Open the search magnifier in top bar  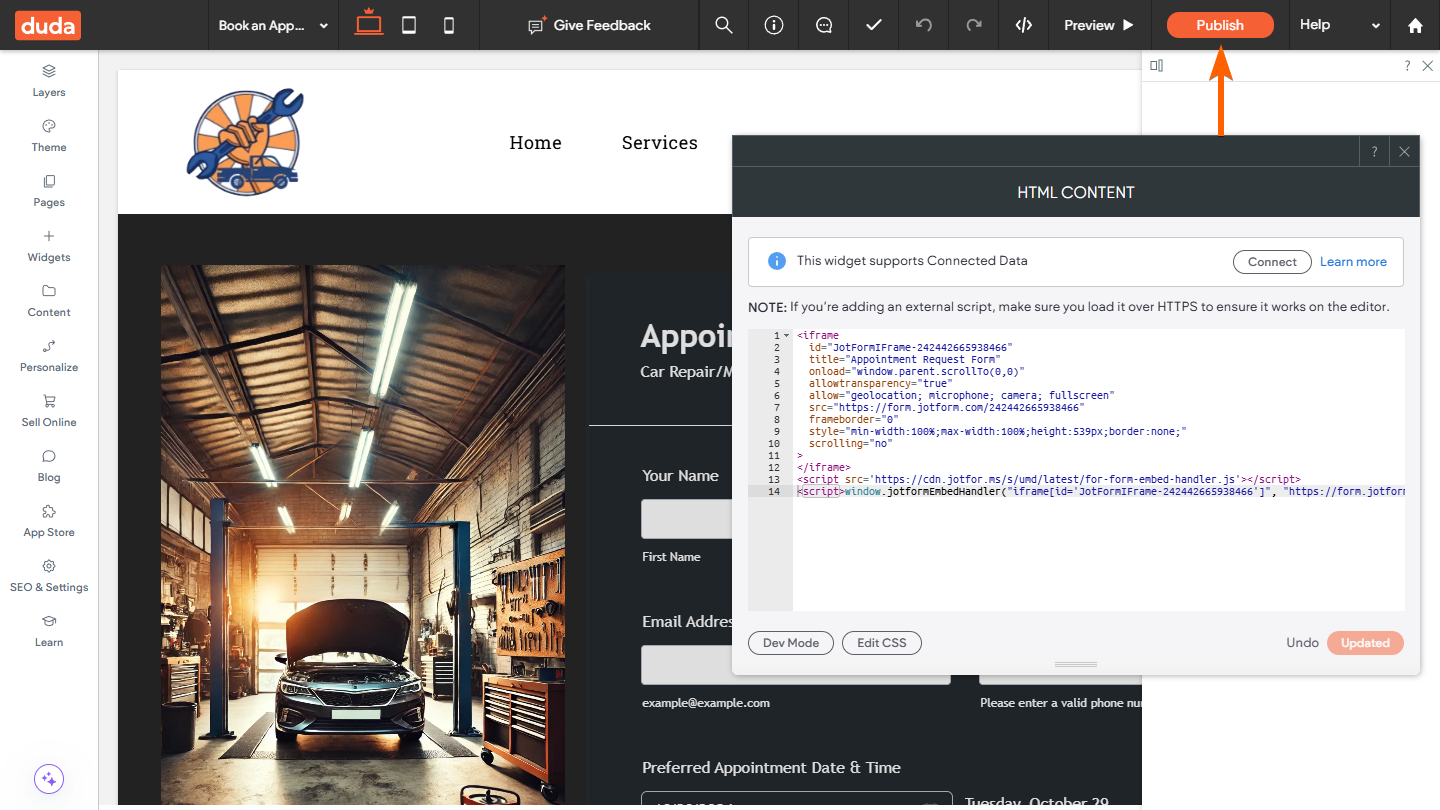point(724,25)
